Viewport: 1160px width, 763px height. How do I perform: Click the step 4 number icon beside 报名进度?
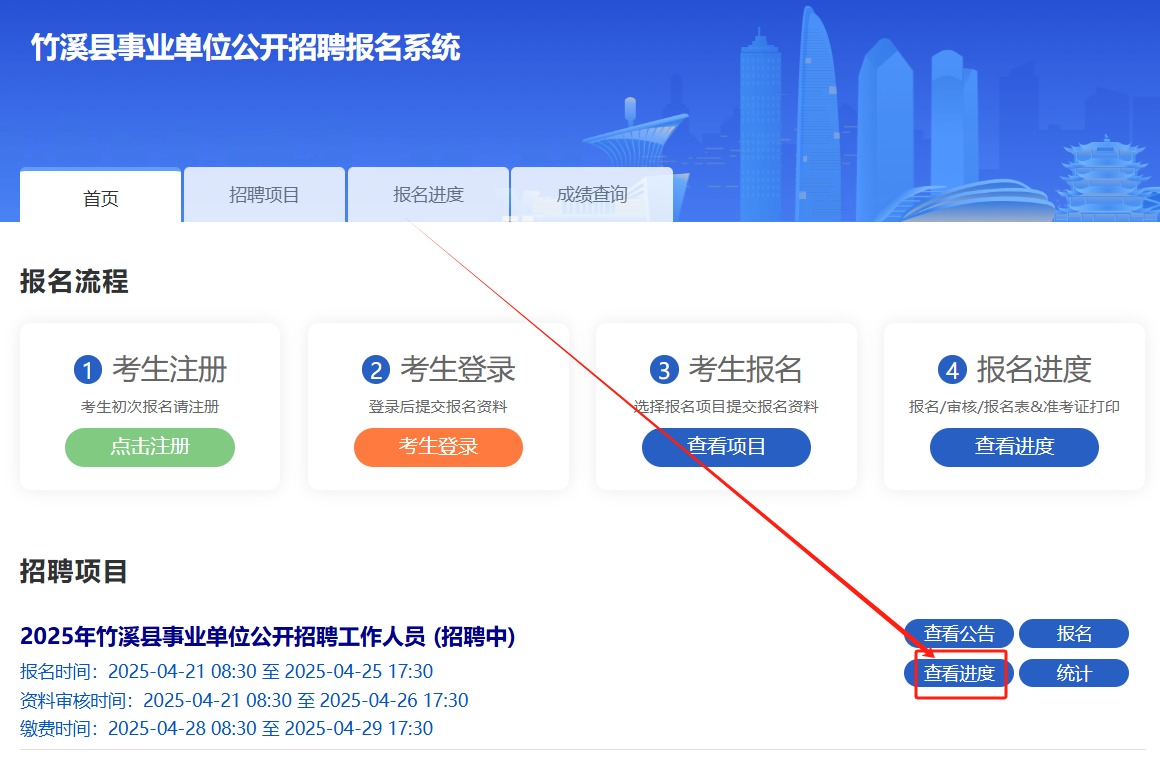coord(952,369)
